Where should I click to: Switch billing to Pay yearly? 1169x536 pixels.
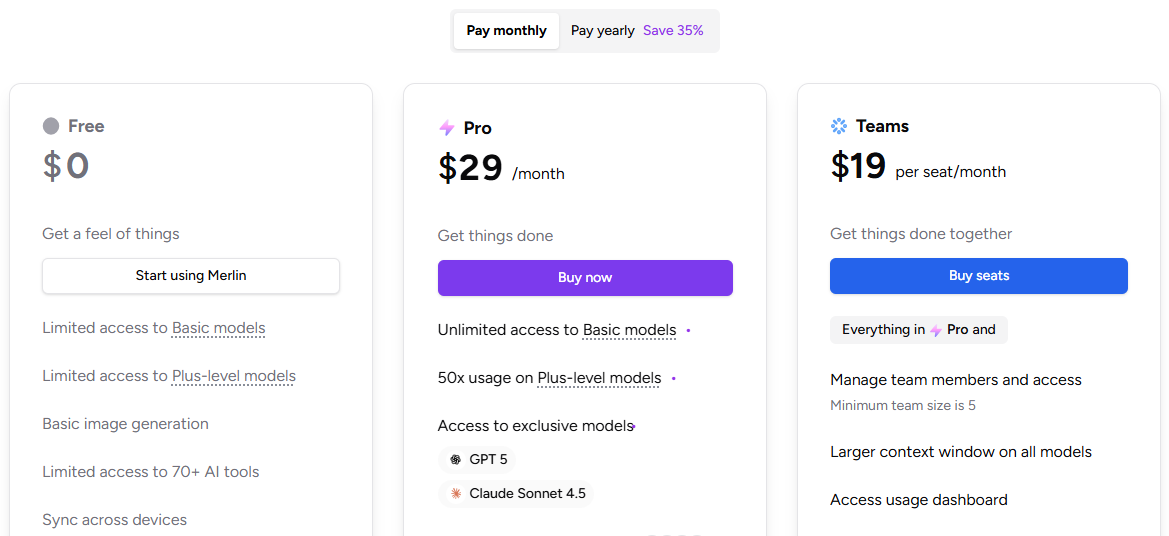pyautogui.click(x=602, y=31)
